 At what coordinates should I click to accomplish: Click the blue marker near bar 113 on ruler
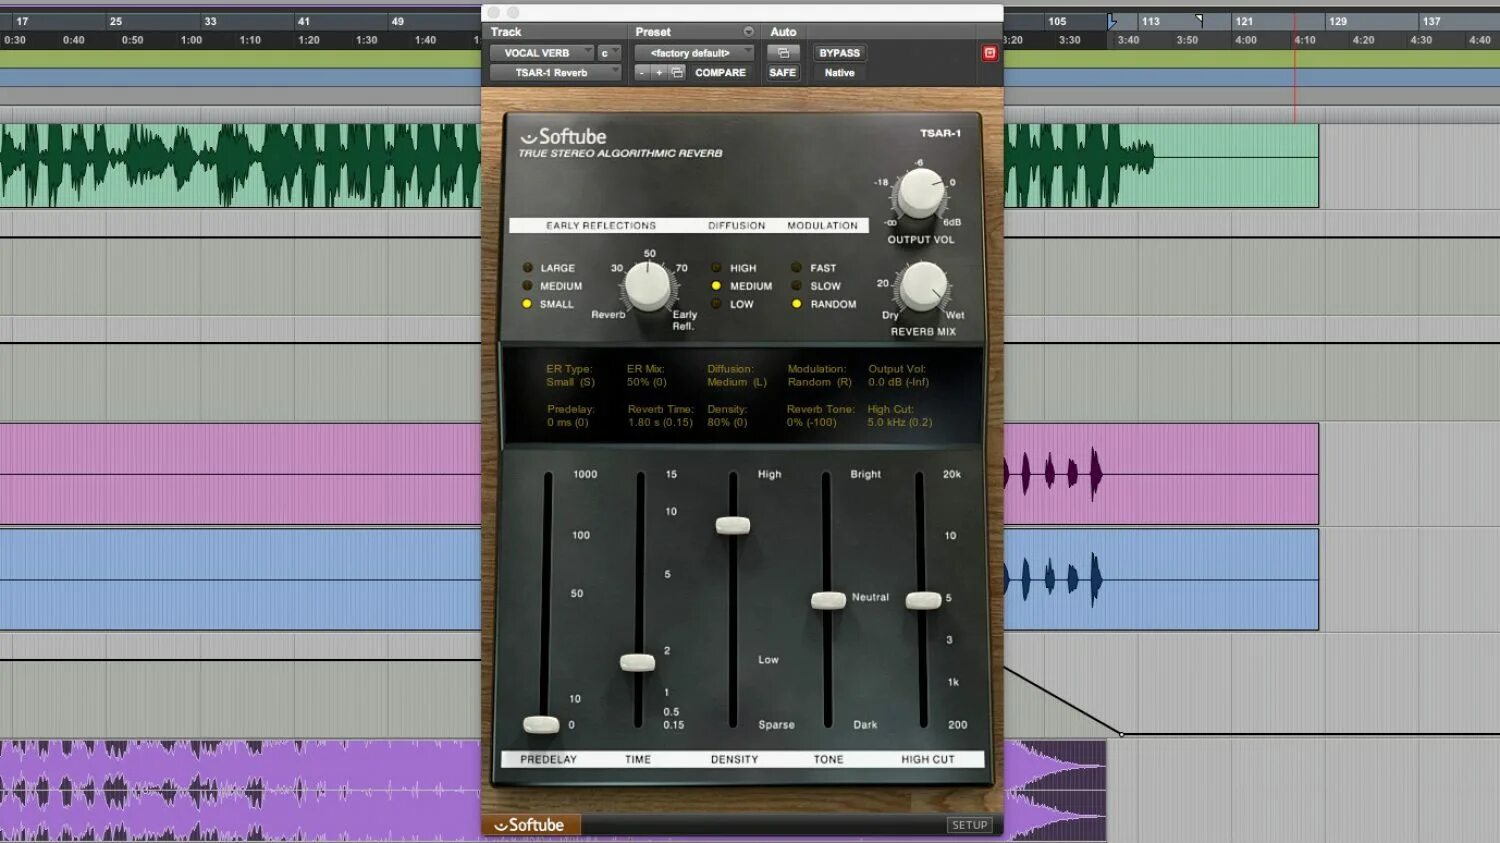tap(1111, 21)
